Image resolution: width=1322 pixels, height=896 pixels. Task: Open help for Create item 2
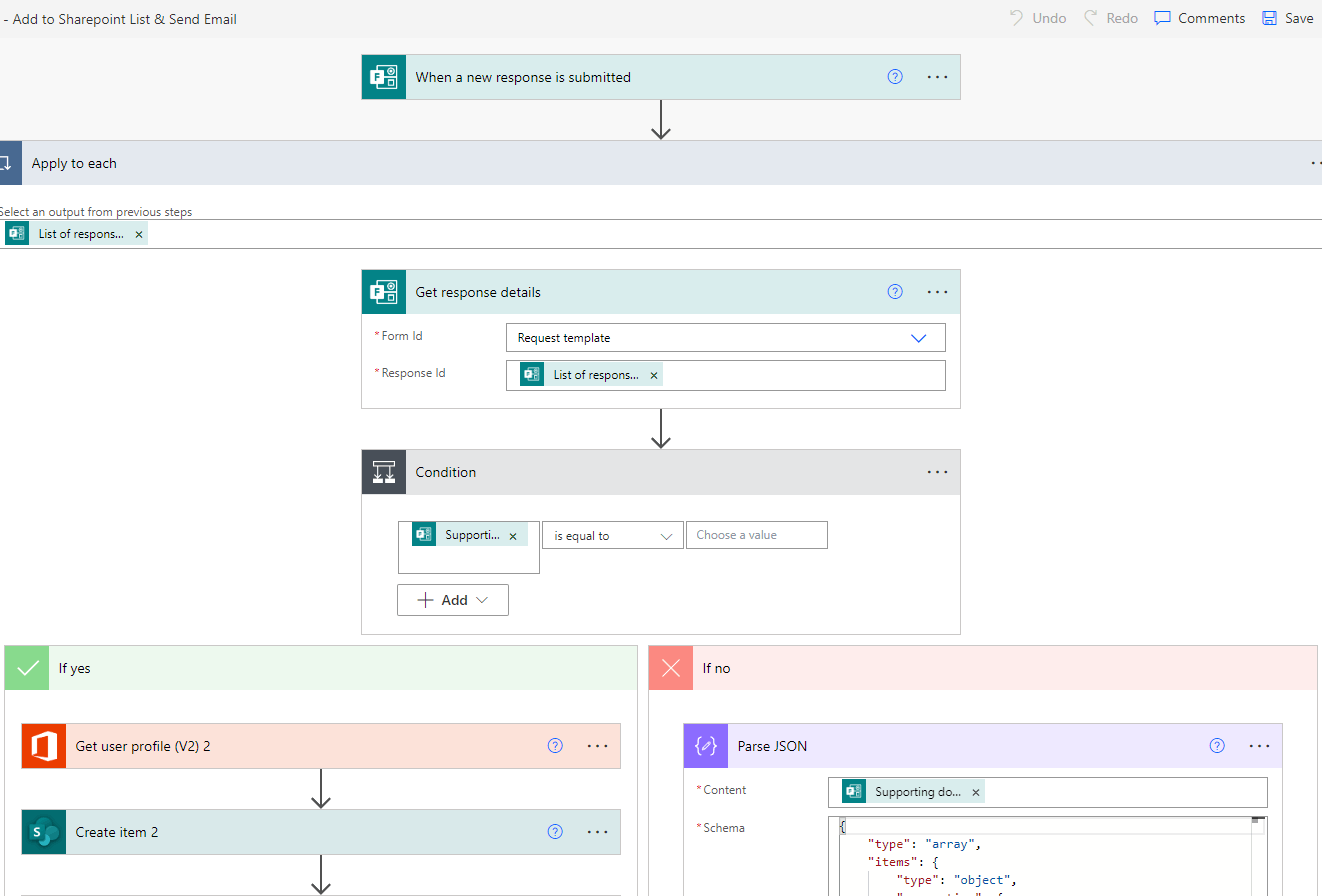coord(555,832)
